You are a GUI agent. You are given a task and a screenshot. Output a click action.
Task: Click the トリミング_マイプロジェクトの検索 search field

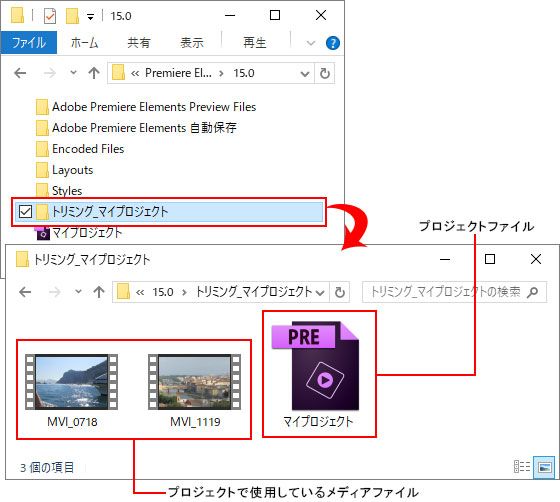click(447, 292)
